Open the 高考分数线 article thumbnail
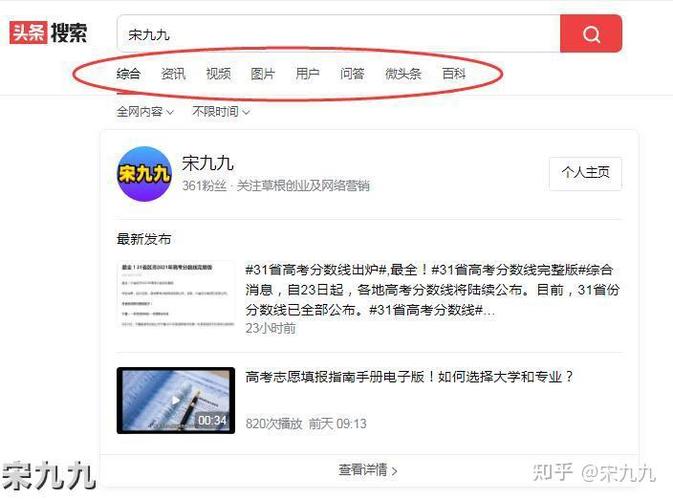The height and width of the screenshot is (500, 673). pyautogui.click(x=176, y=295)
